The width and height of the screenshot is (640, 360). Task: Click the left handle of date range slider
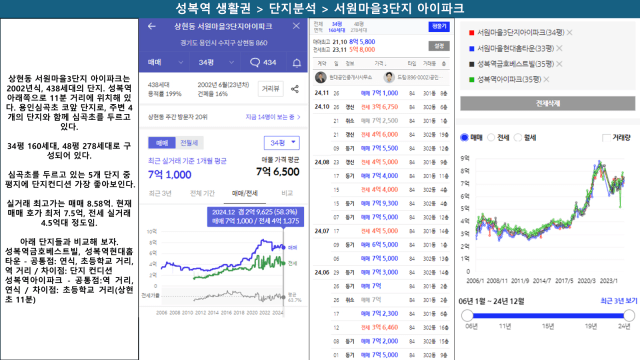click(x=467, y=315)
